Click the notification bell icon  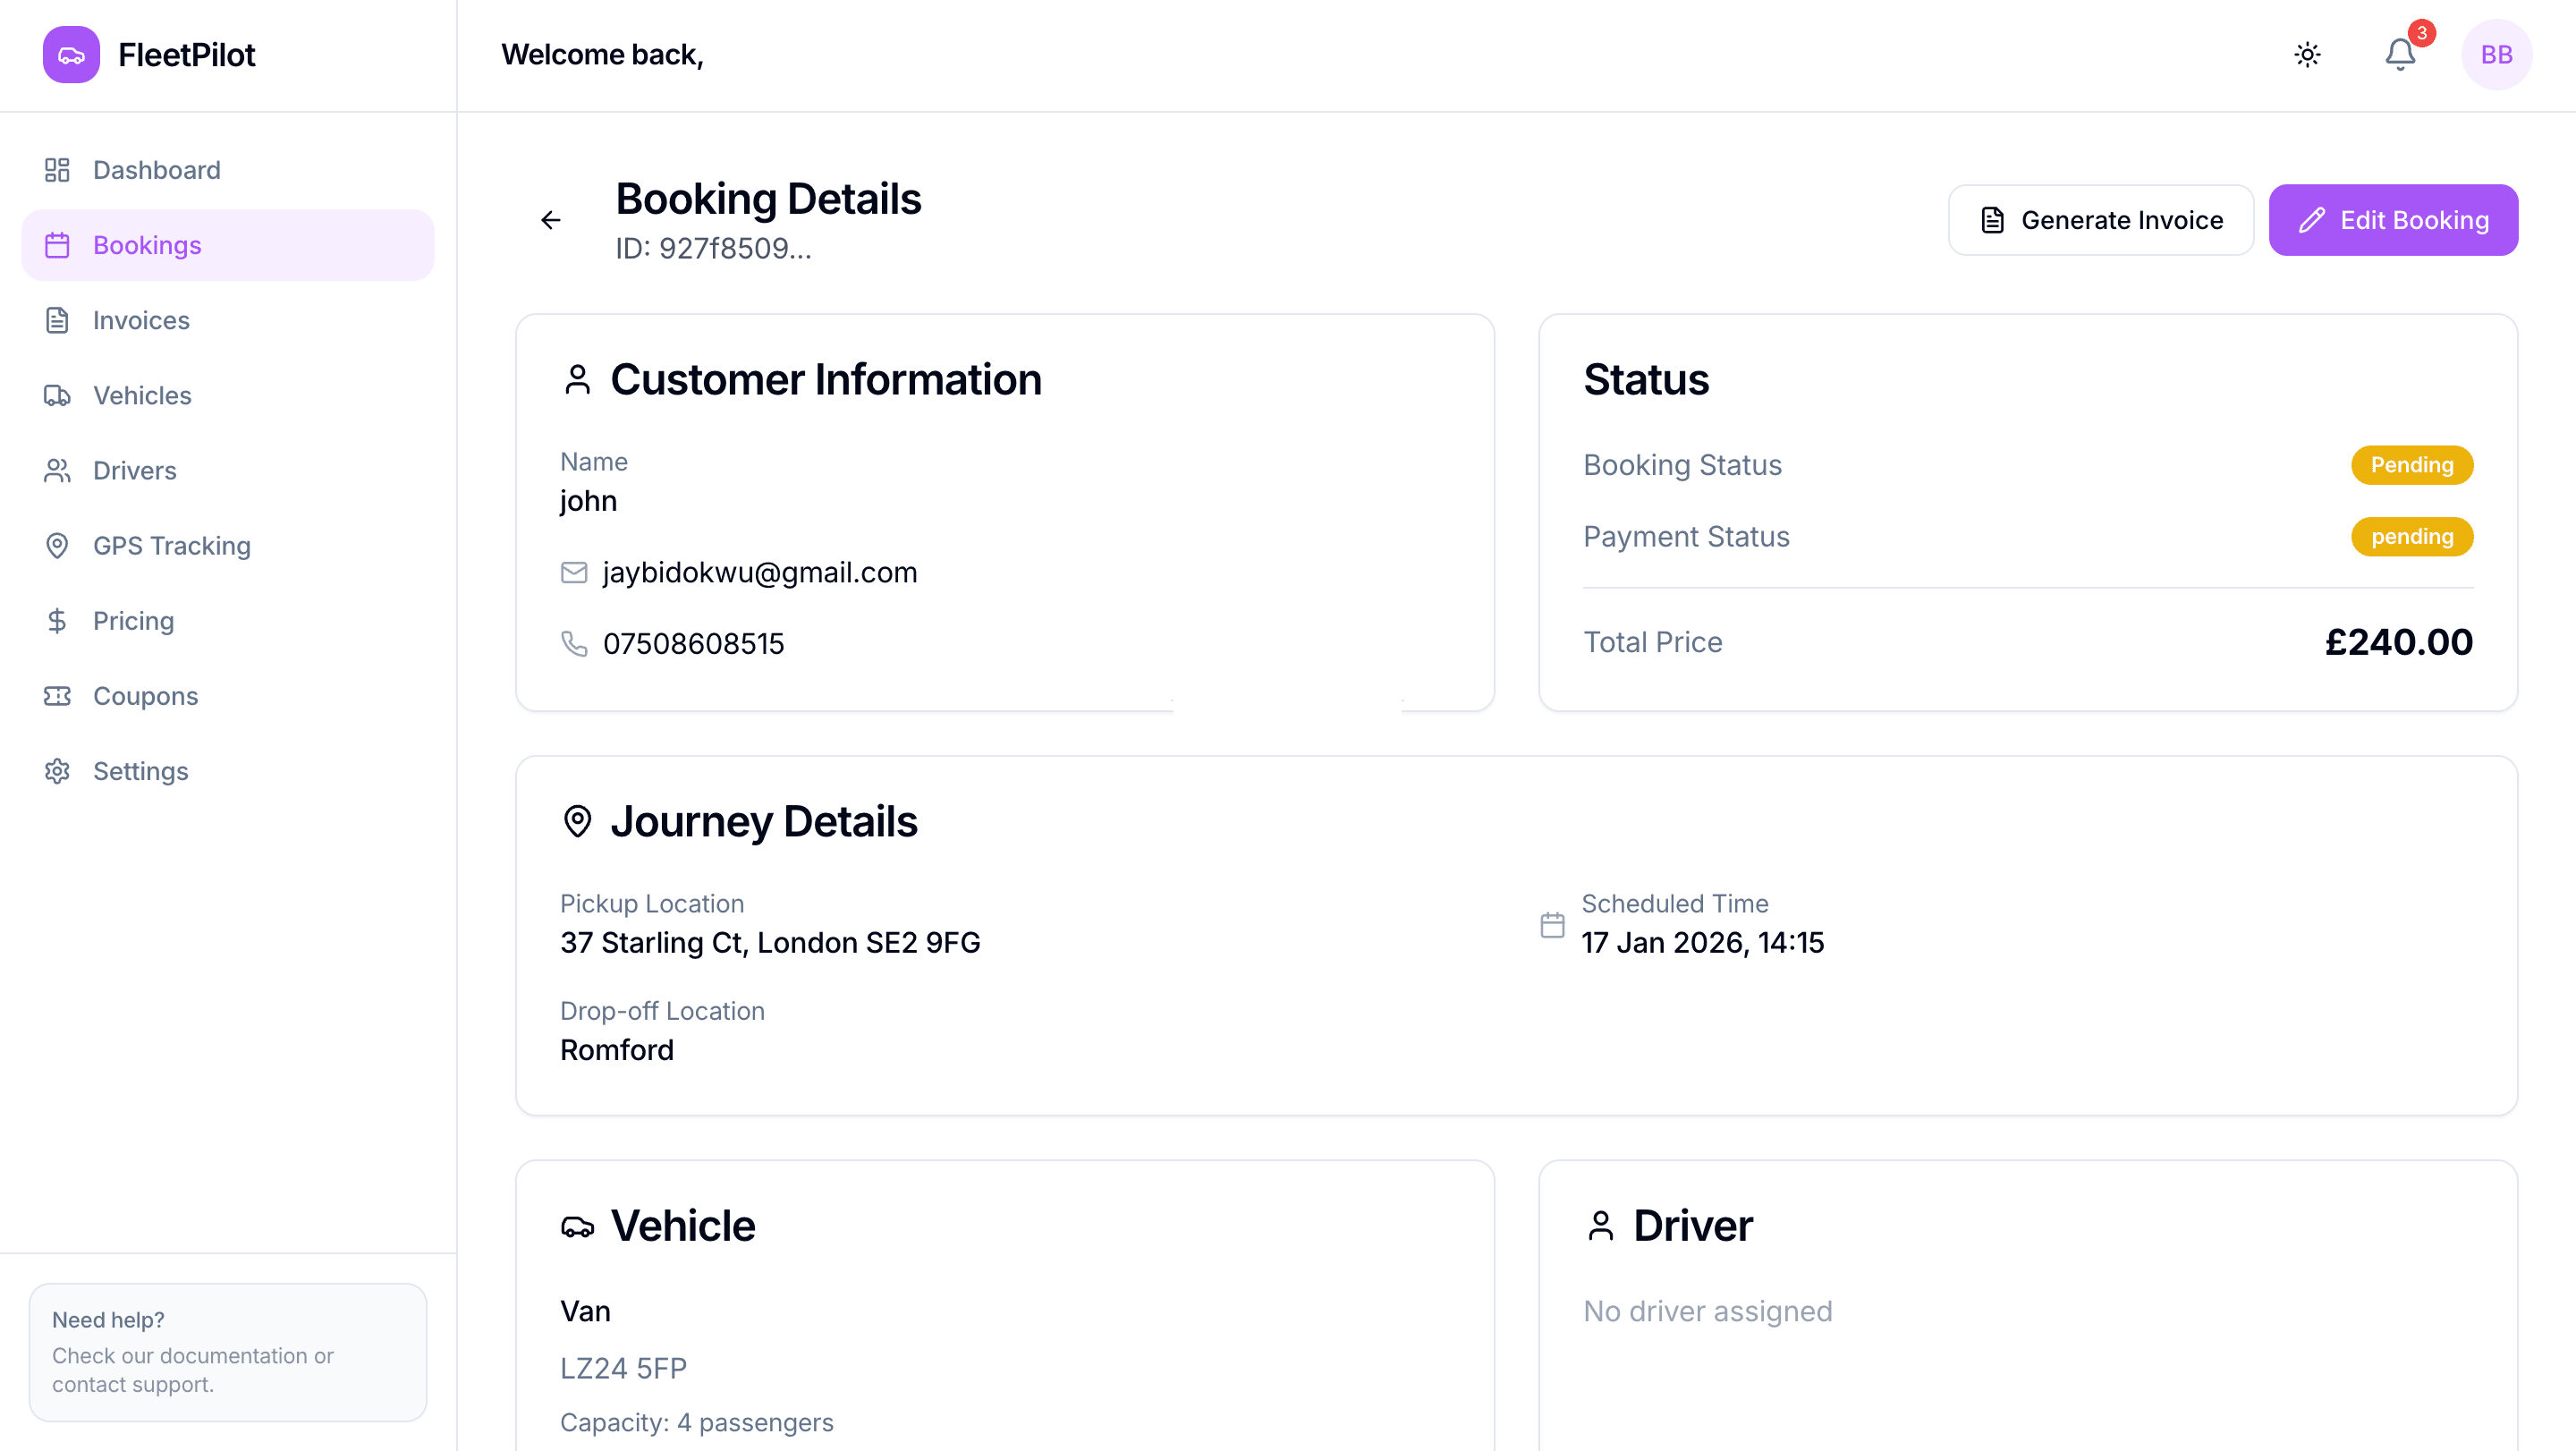point(2399,55)
